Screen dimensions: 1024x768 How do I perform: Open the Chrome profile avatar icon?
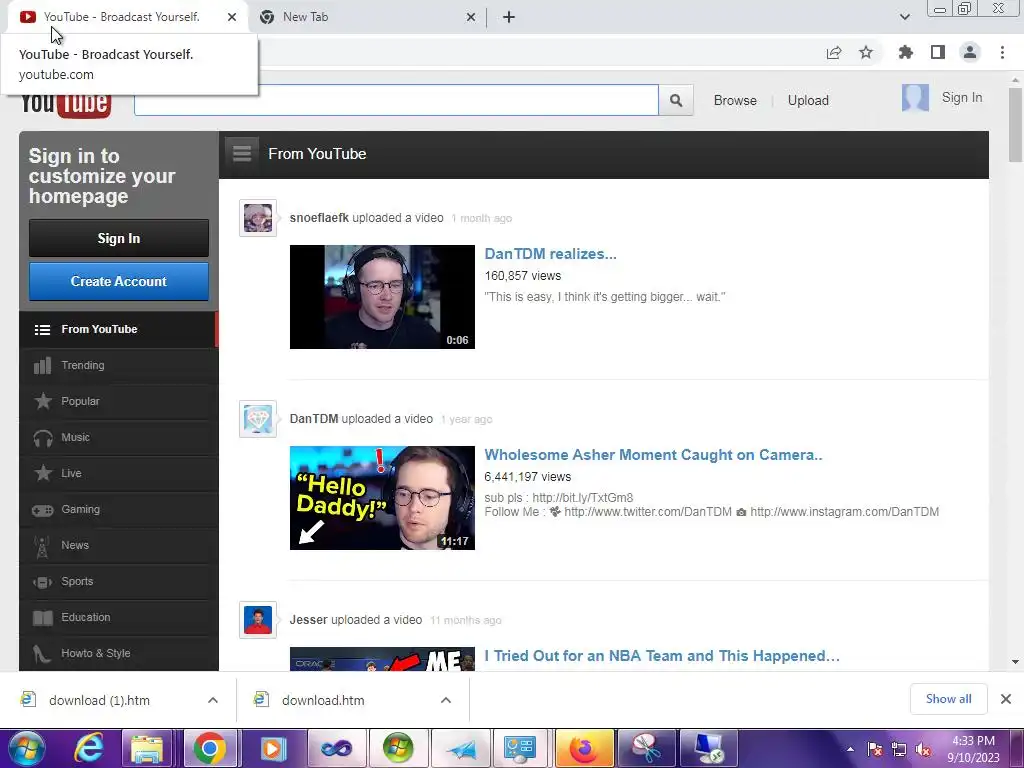click(x=970, y=53)
